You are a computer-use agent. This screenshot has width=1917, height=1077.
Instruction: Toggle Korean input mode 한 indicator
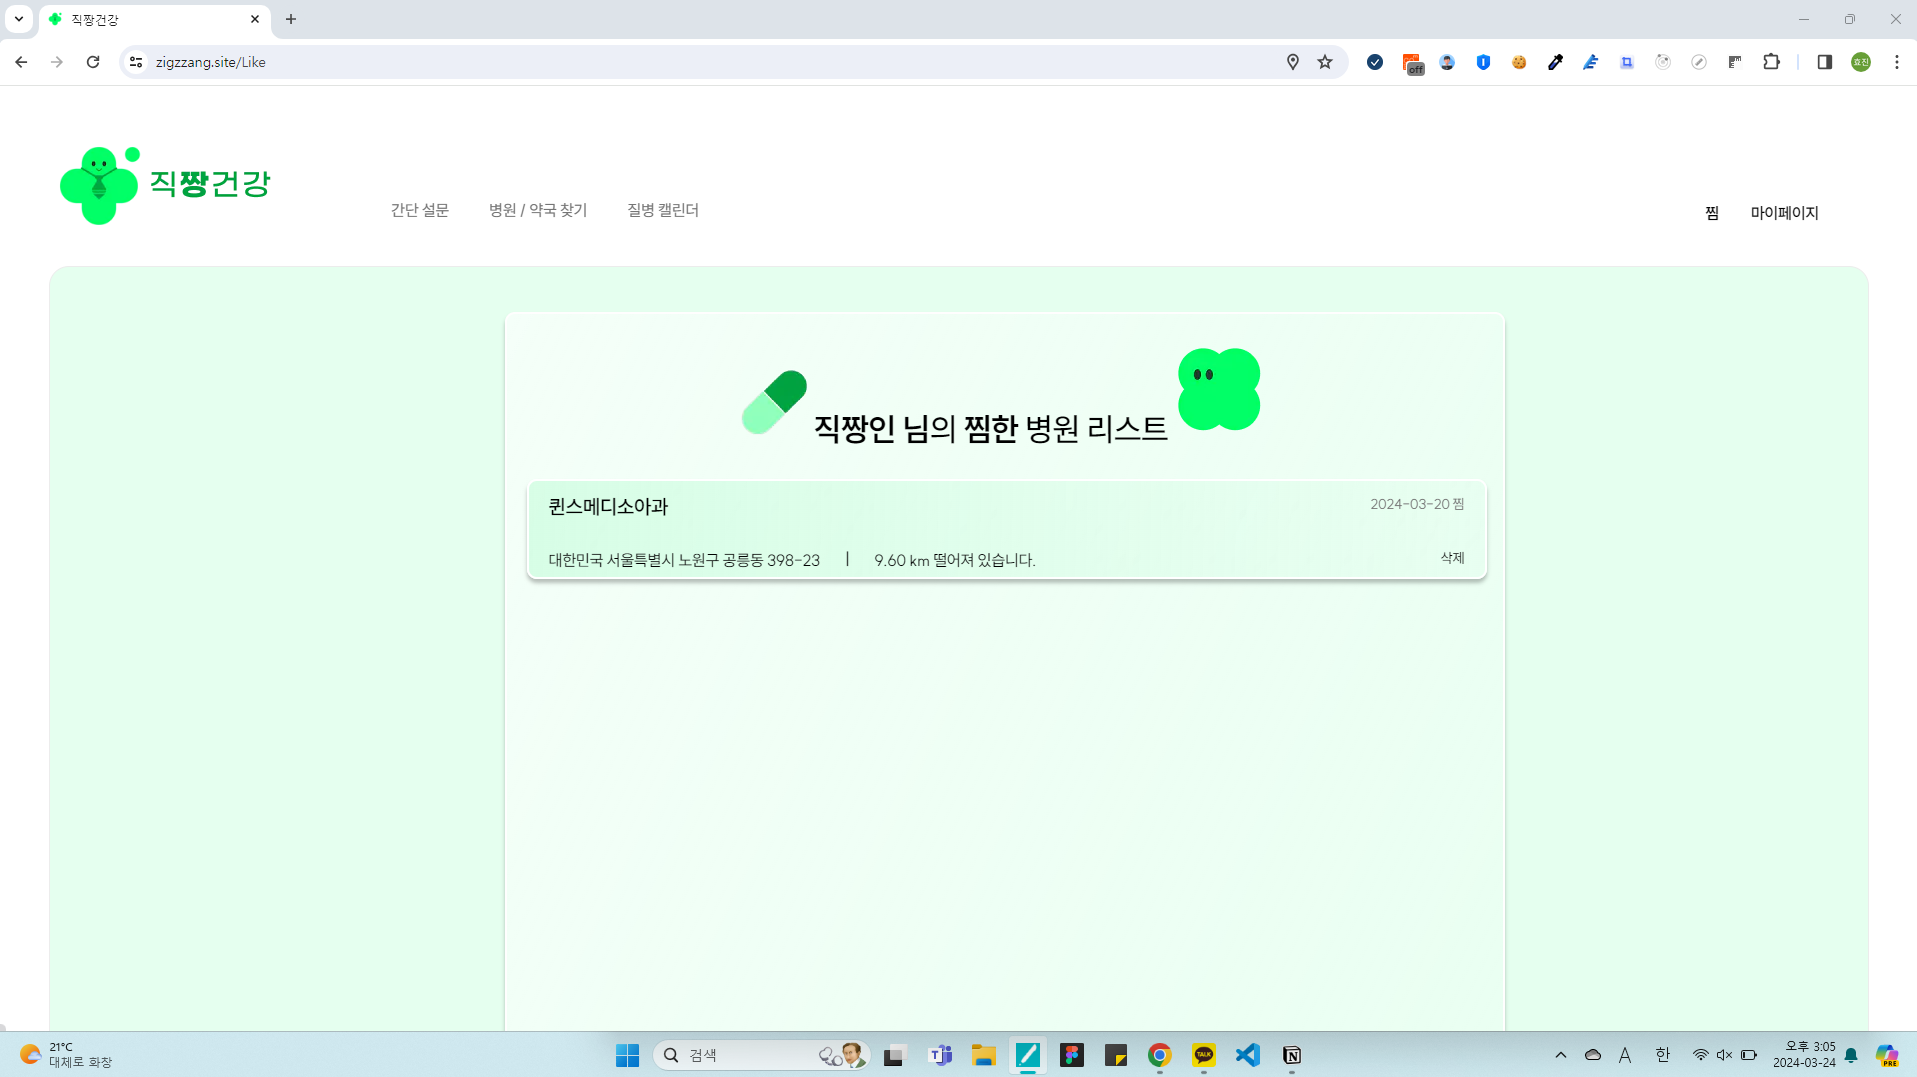tap(1662, 1055)
